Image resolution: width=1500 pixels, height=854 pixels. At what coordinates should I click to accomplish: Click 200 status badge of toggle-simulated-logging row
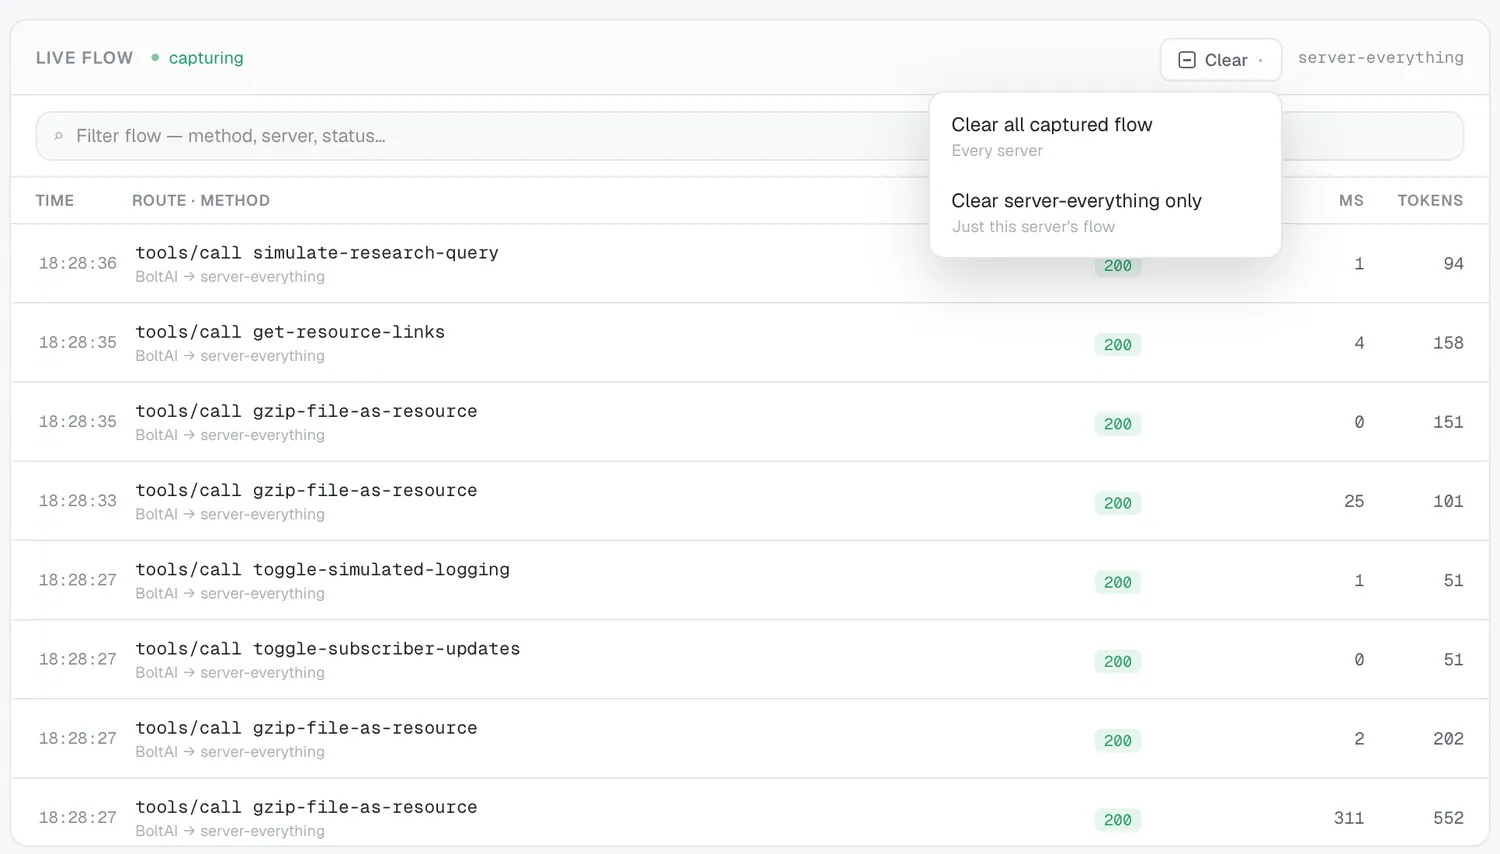coord(1118,582)
